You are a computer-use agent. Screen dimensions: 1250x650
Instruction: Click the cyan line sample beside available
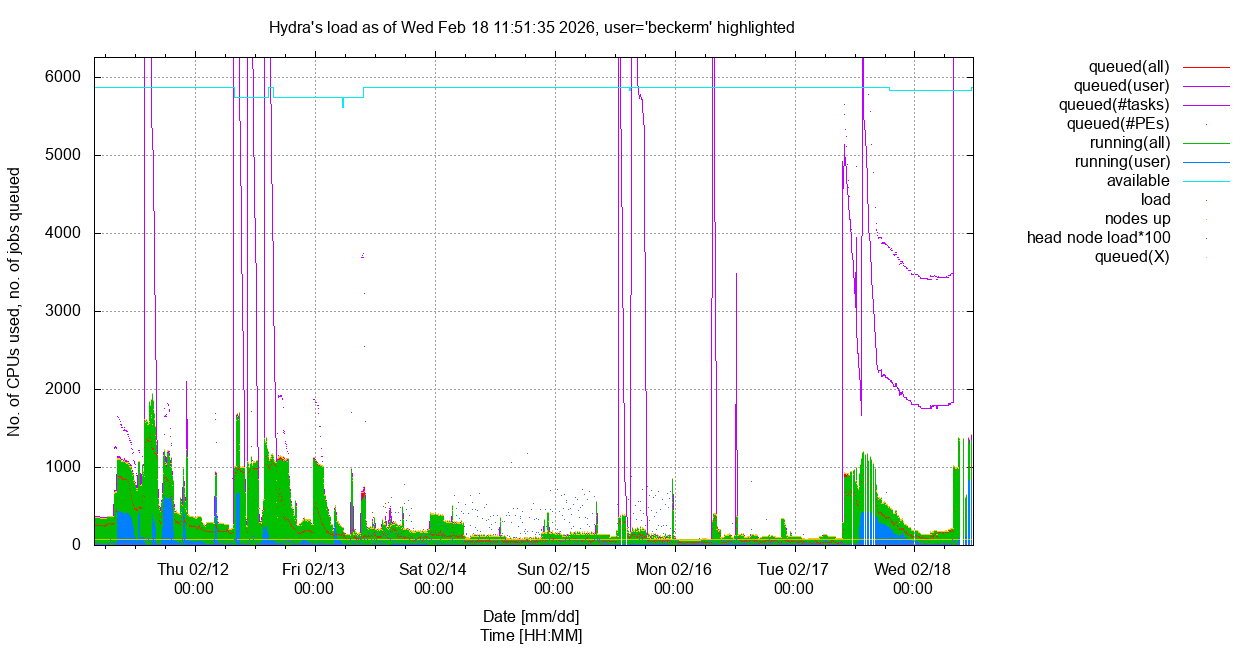click(x=1206, y=181)
